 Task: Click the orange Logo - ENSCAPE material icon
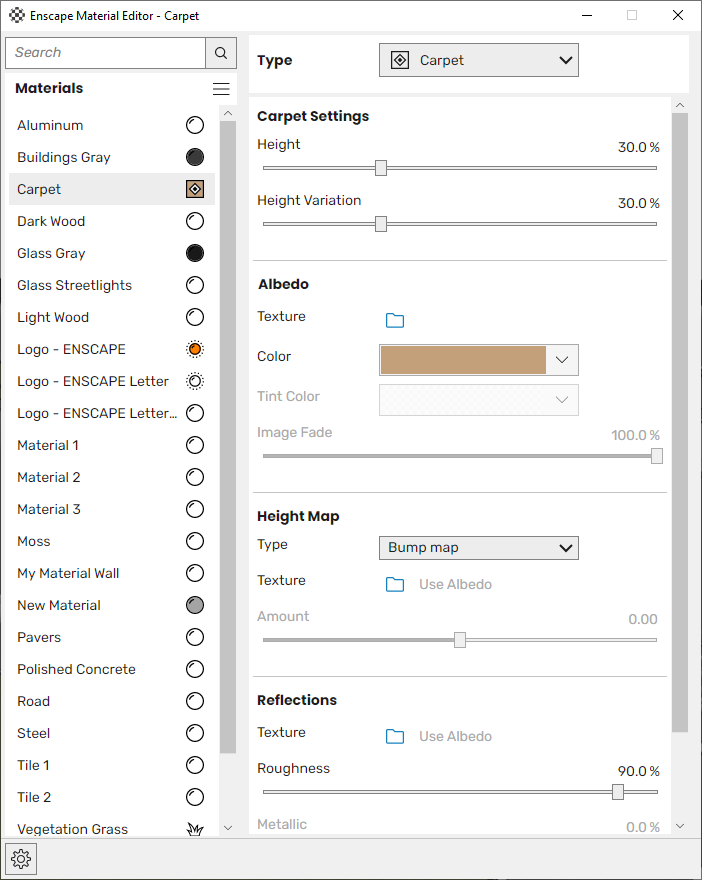195,349
